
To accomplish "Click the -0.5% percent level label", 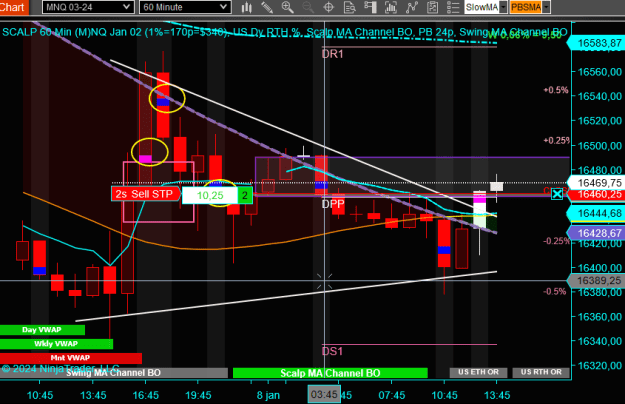I will coord(554,292).
